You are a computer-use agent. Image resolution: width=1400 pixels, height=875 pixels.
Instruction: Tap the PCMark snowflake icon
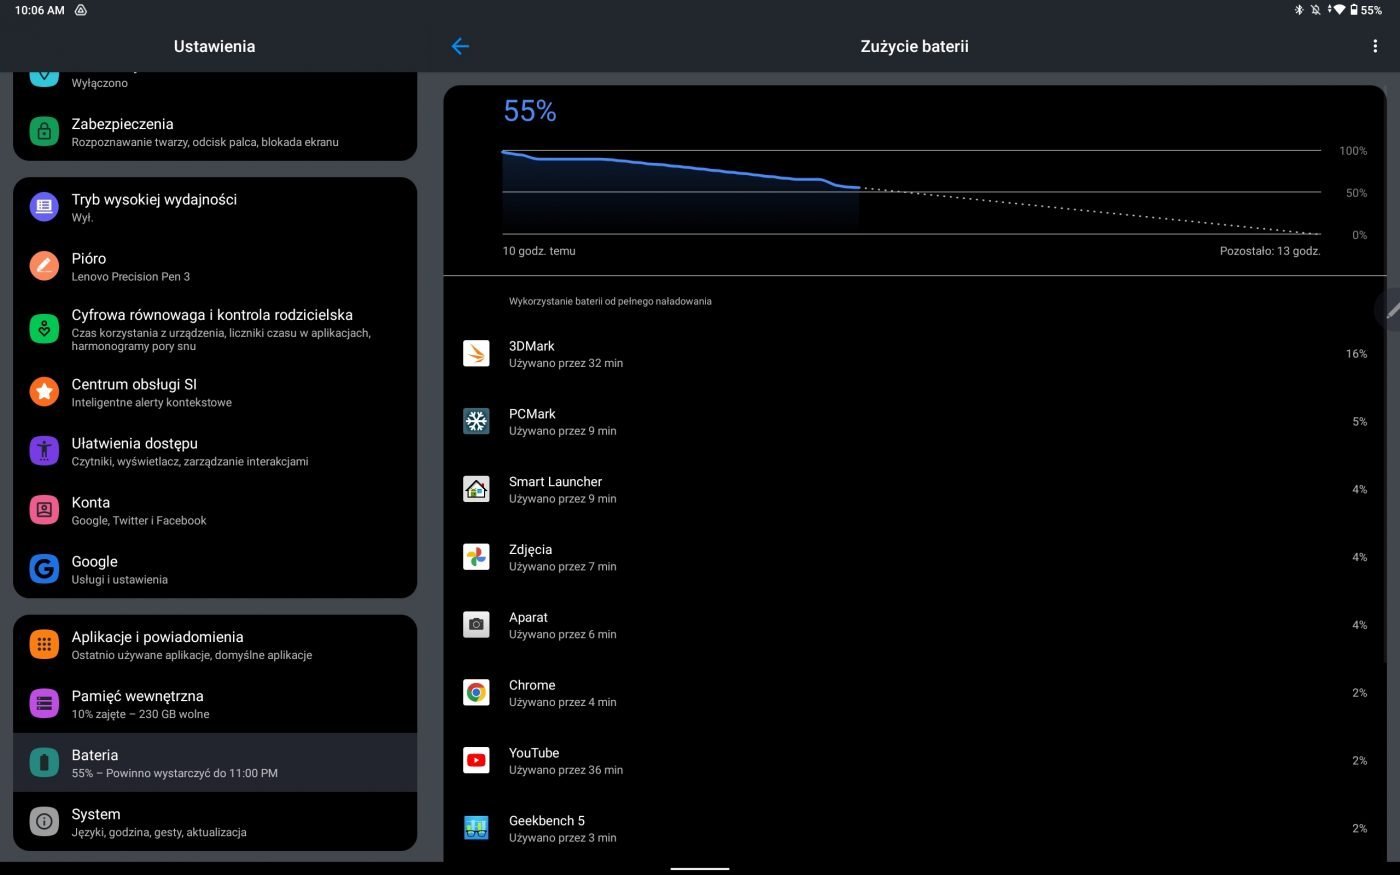point(476,421)
